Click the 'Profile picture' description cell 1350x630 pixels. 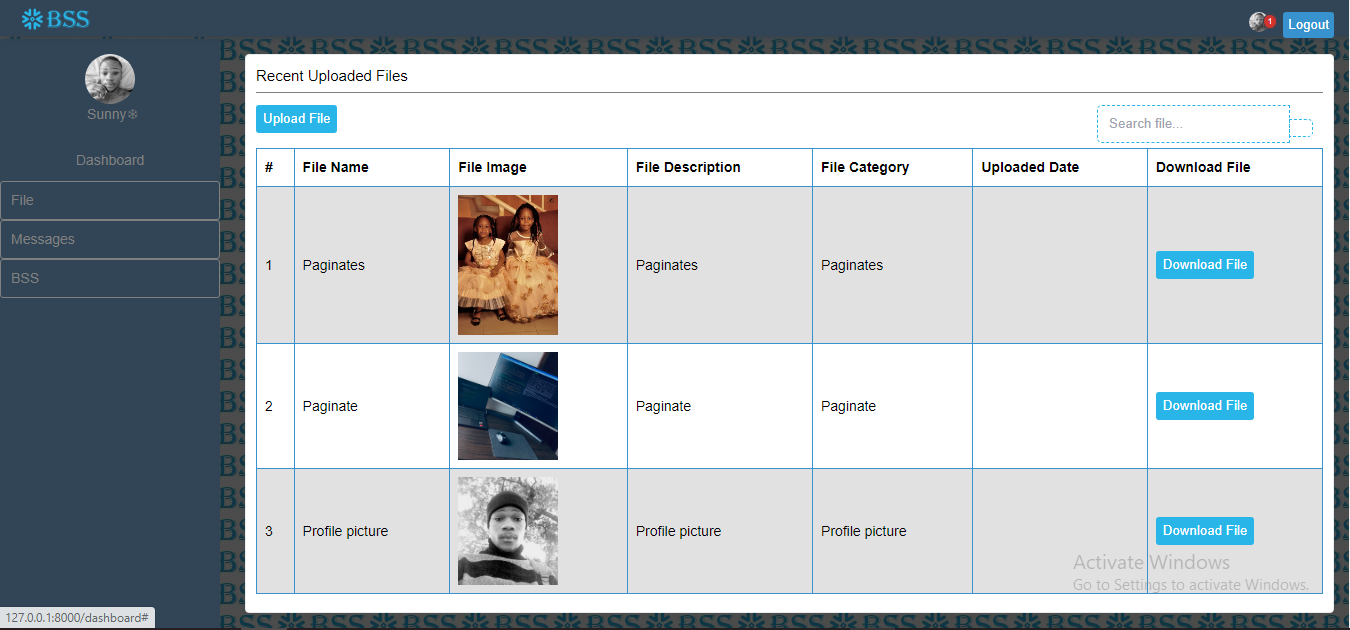[x=720, y=531]
